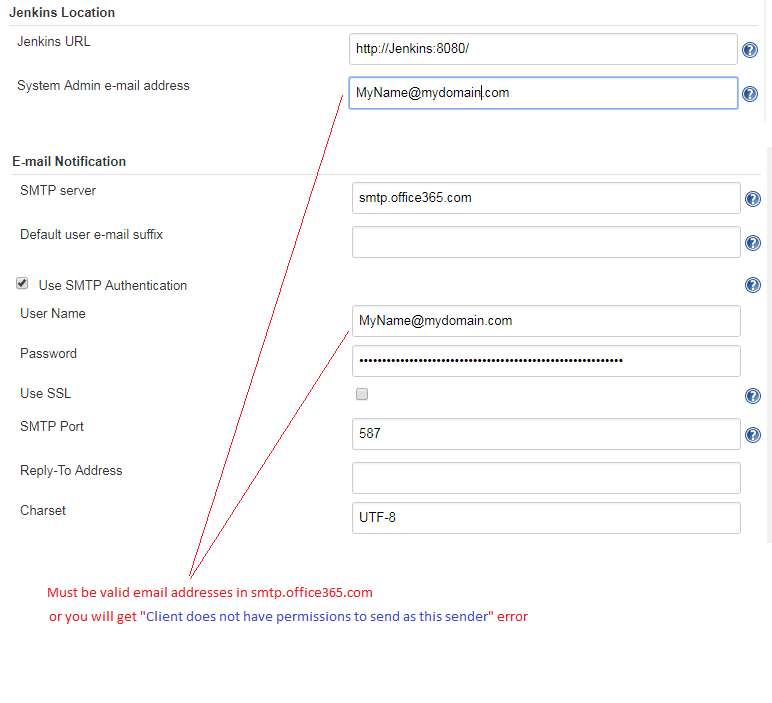Viewport: 772px width, 703px height.
Task: Open help for SMTP Port field
Action: [753, 435]
